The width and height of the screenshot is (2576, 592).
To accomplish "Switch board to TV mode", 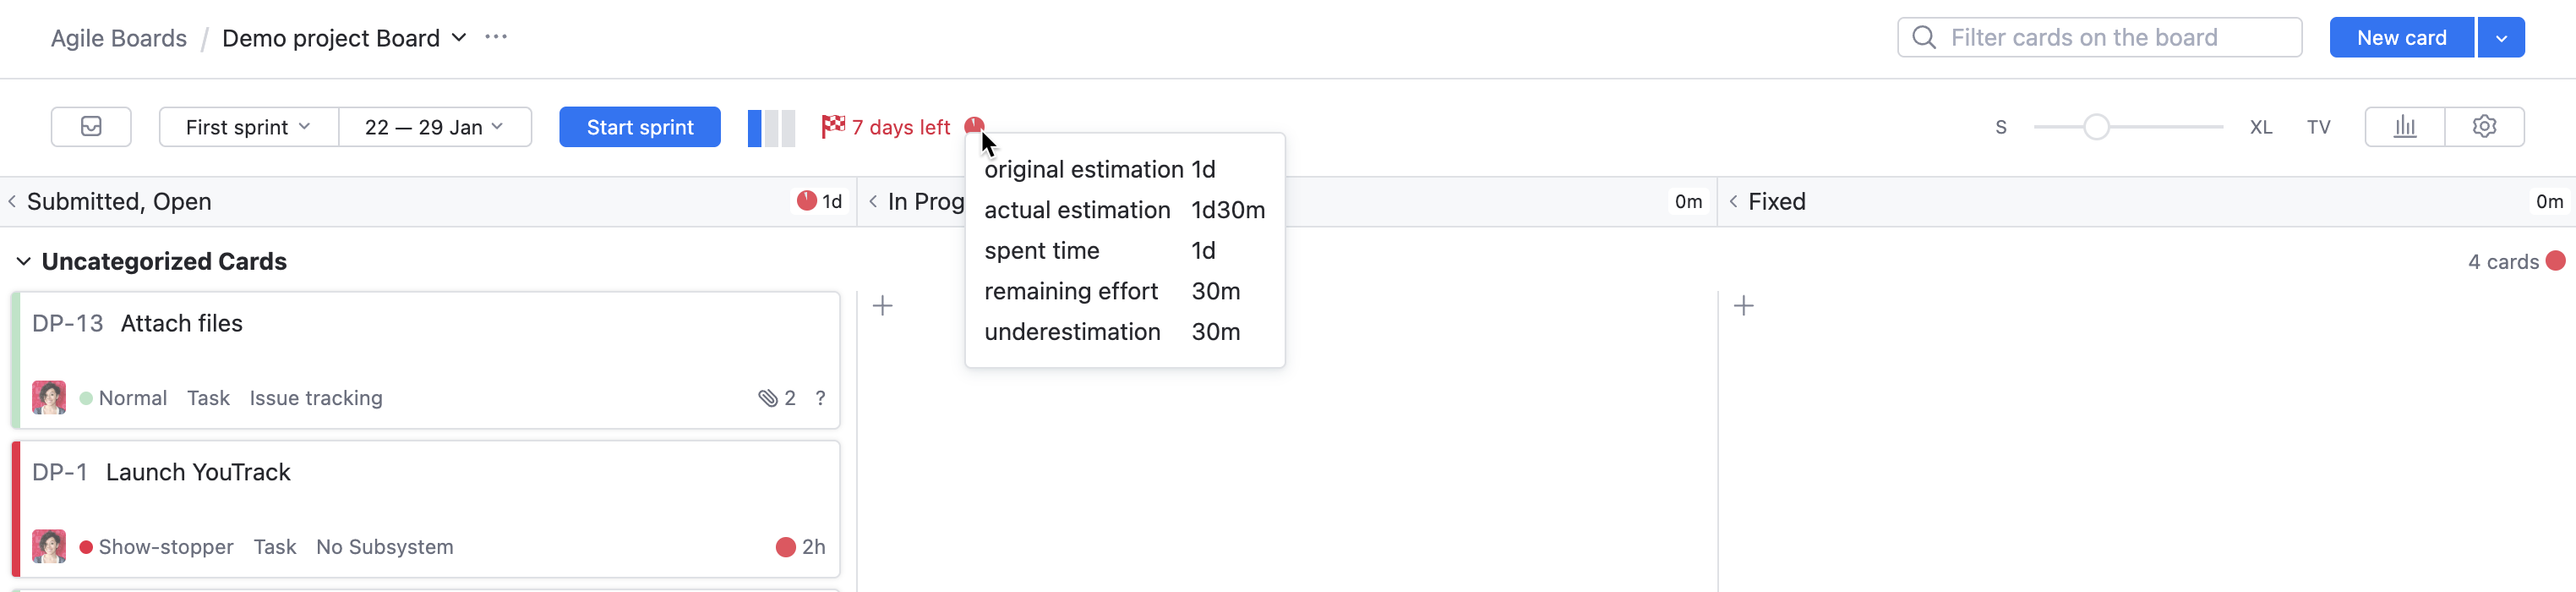I will (2318, 127).
